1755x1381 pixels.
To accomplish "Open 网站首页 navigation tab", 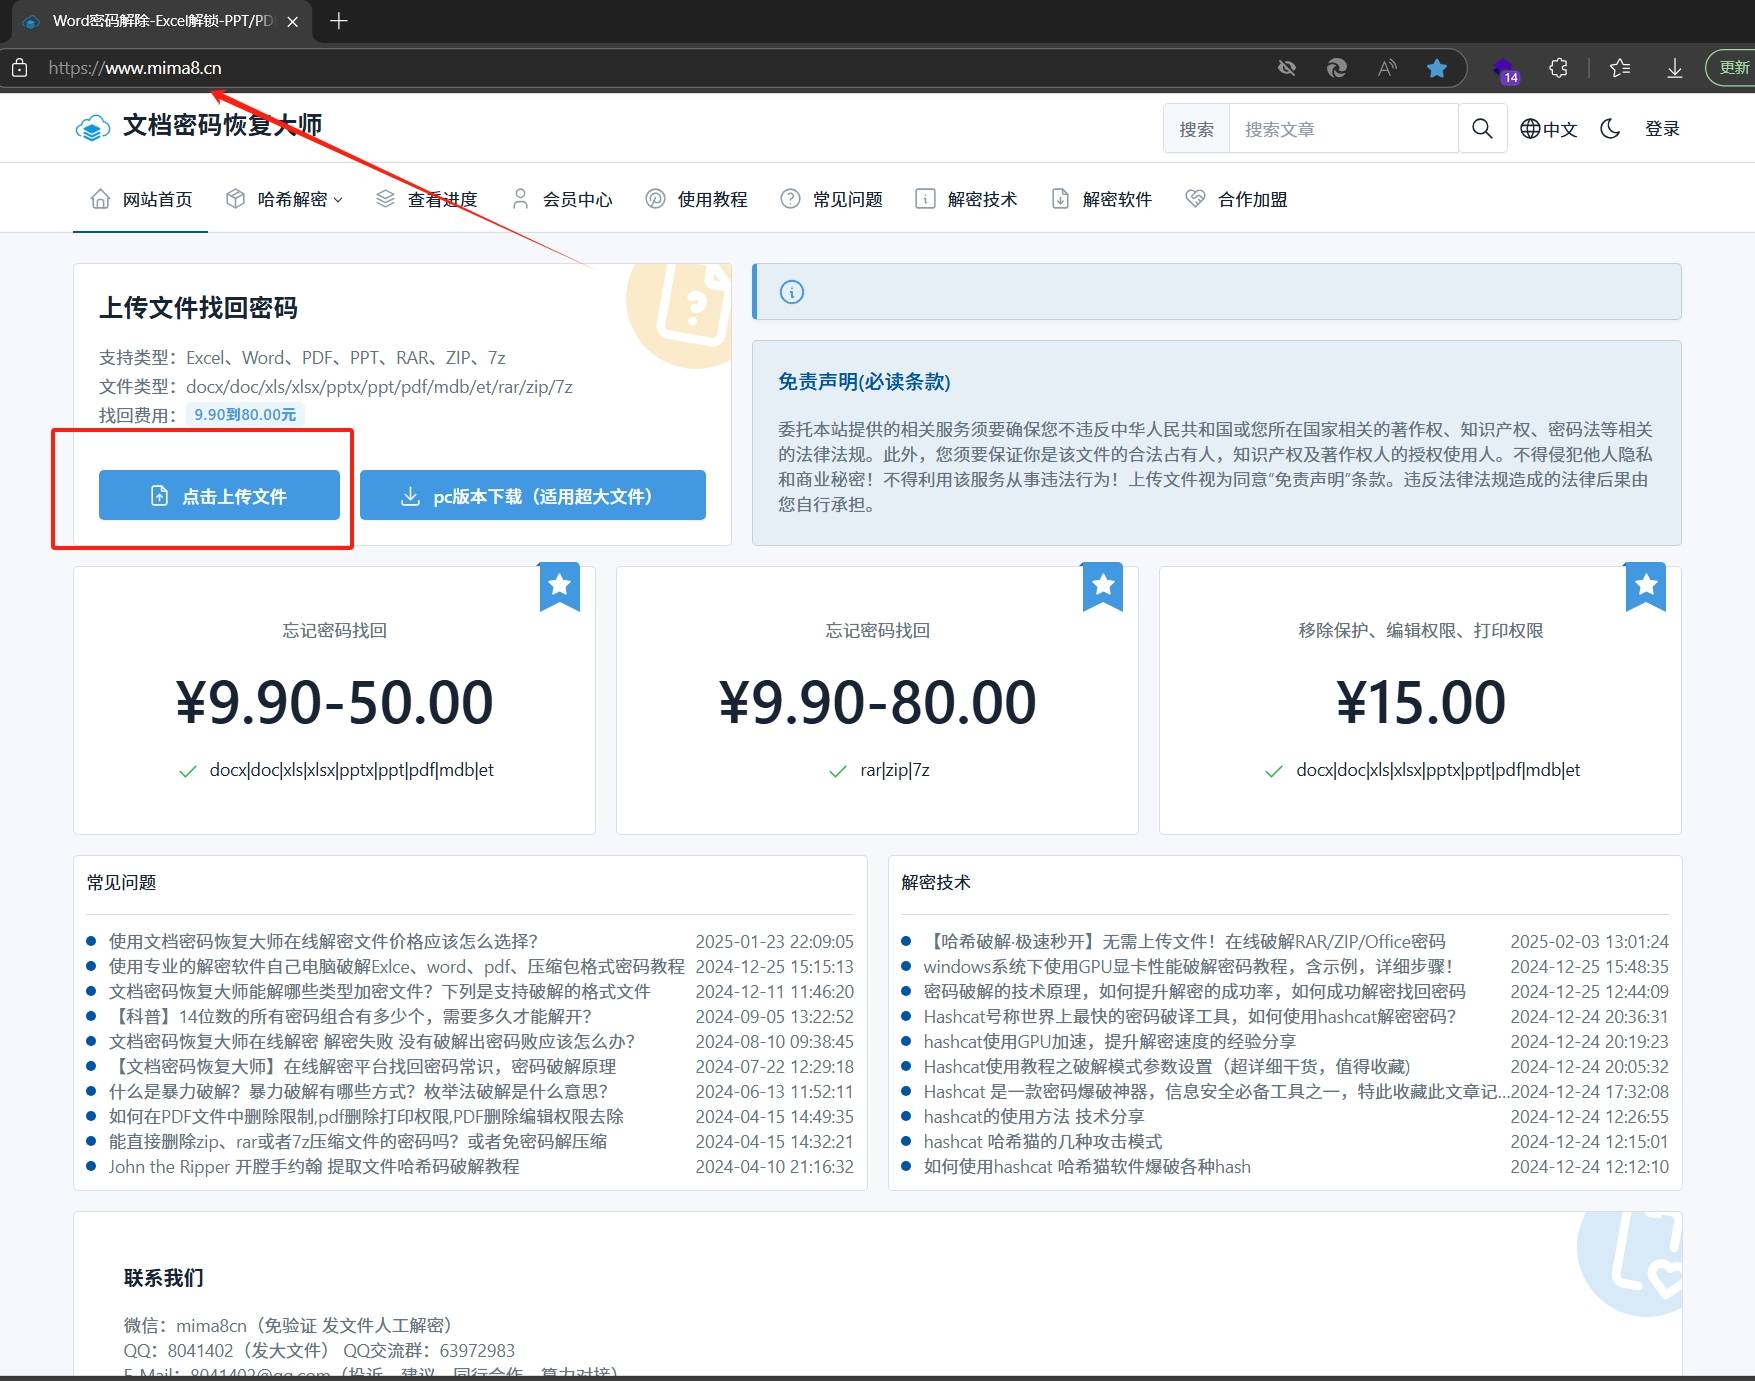I will click(x=141, y=199).
